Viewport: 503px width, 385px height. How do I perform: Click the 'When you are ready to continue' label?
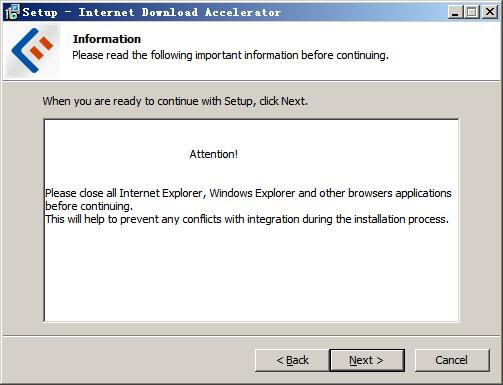(175, 101)
